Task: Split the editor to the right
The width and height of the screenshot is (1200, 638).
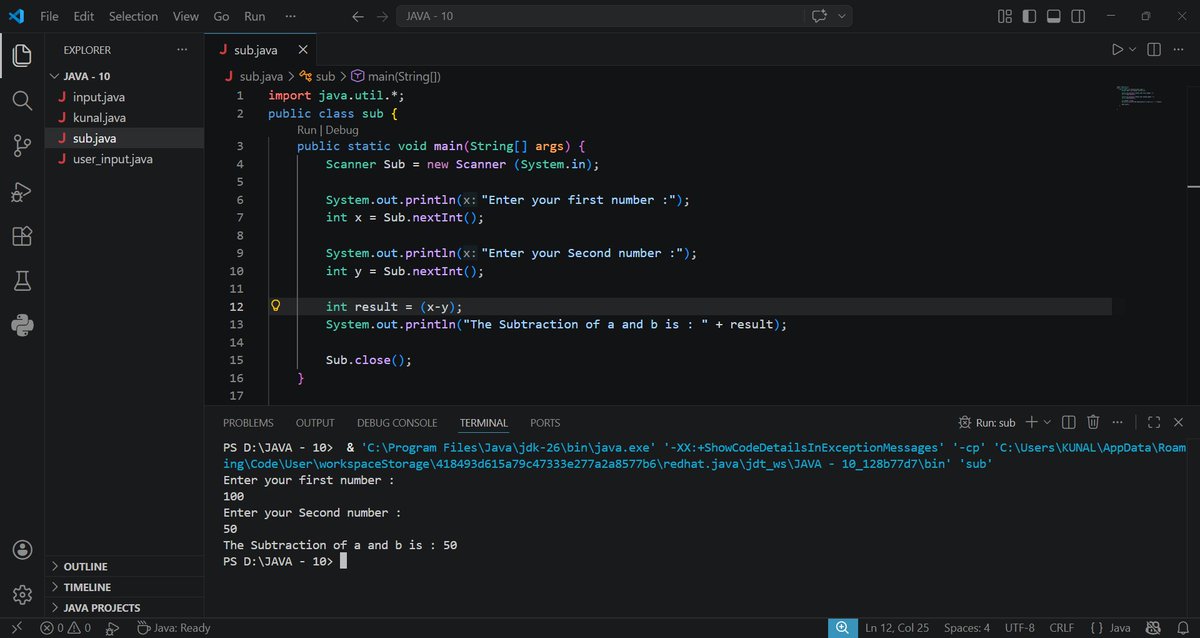Action: (1153, 49)
